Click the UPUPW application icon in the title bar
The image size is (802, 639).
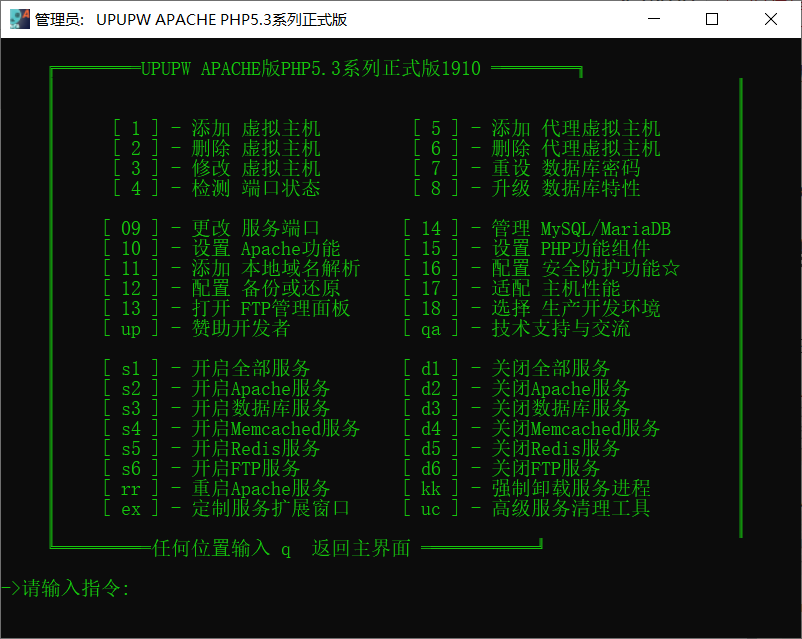16,18
